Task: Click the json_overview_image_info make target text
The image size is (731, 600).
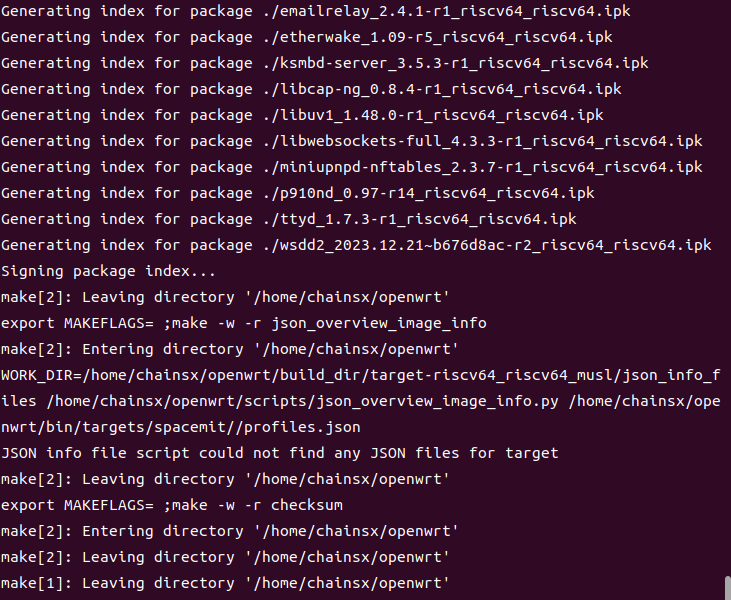Action: click(x=379, y=324)
